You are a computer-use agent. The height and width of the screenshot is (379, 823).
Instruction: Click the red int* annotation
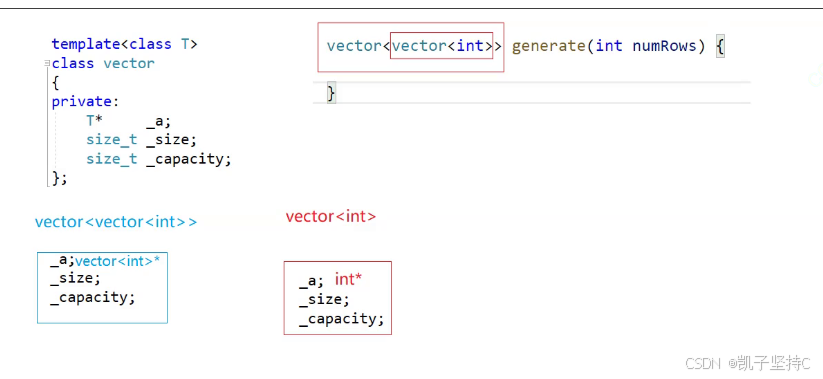[349, 280]
